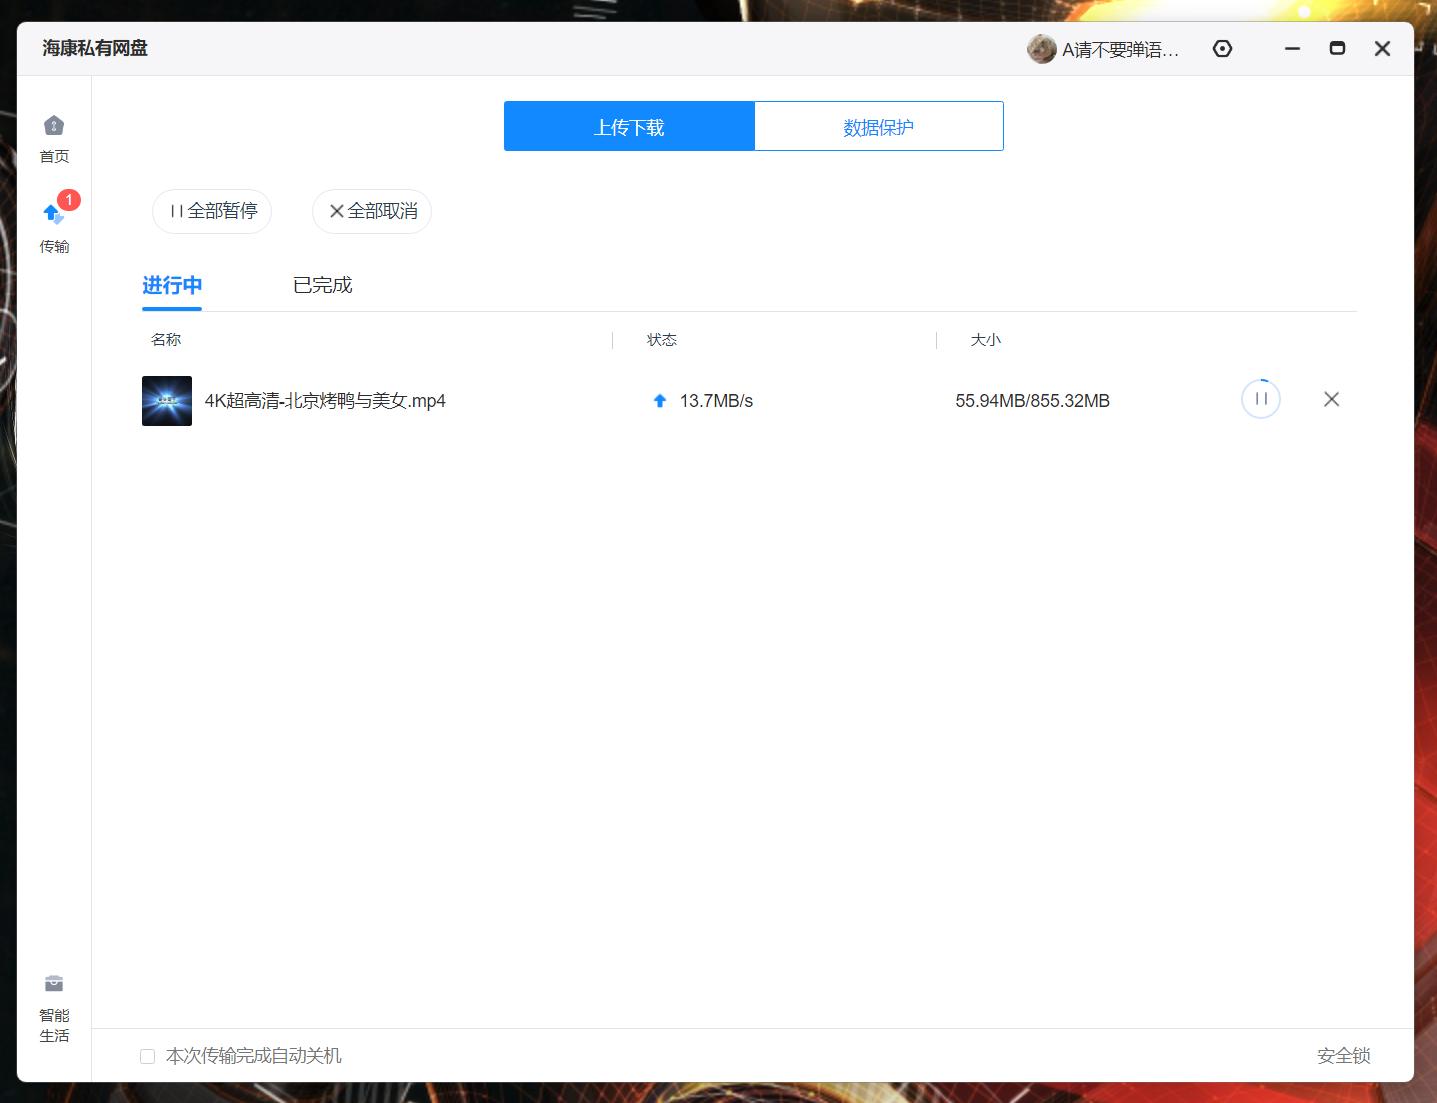Pause the 4K超高清 mp4 upload
Viewport: 1437px width, 1103px height.
(1260, 400)
